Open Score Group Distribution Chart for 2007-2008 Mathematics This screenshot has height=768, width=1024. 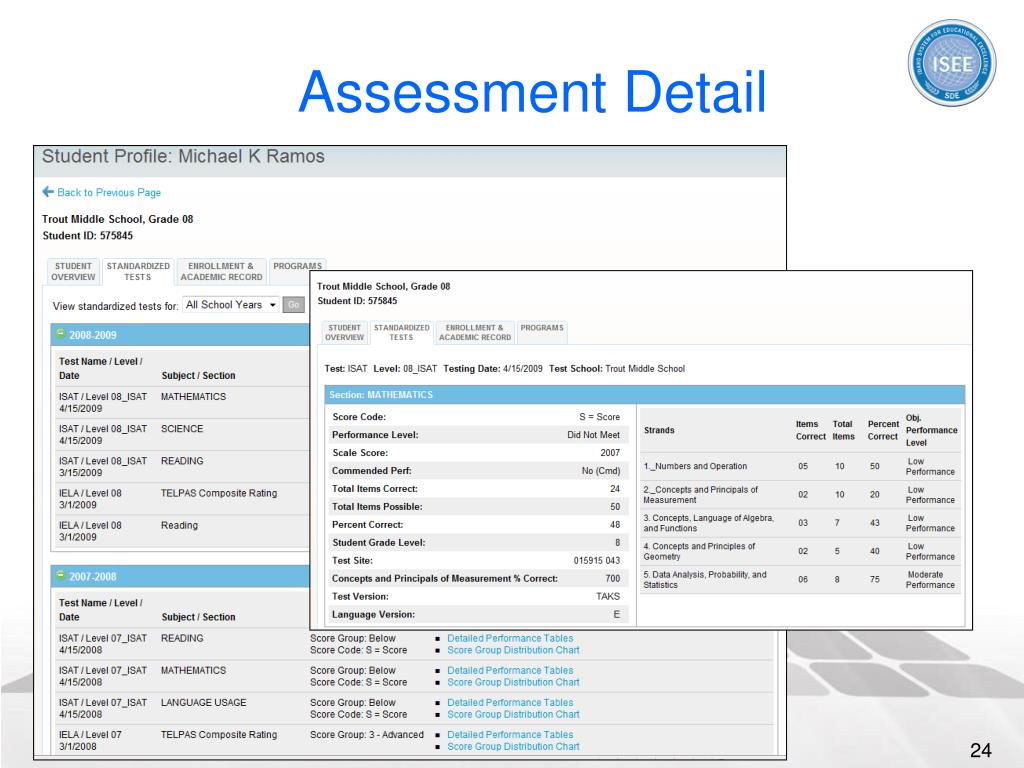pos(513,682)
